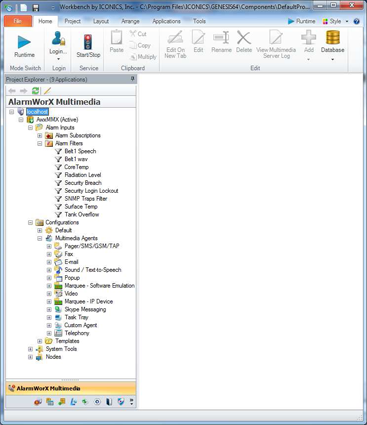Expand the System Tools tree node
The width and height of the screenshot is (367, 425).
point(30,349)
